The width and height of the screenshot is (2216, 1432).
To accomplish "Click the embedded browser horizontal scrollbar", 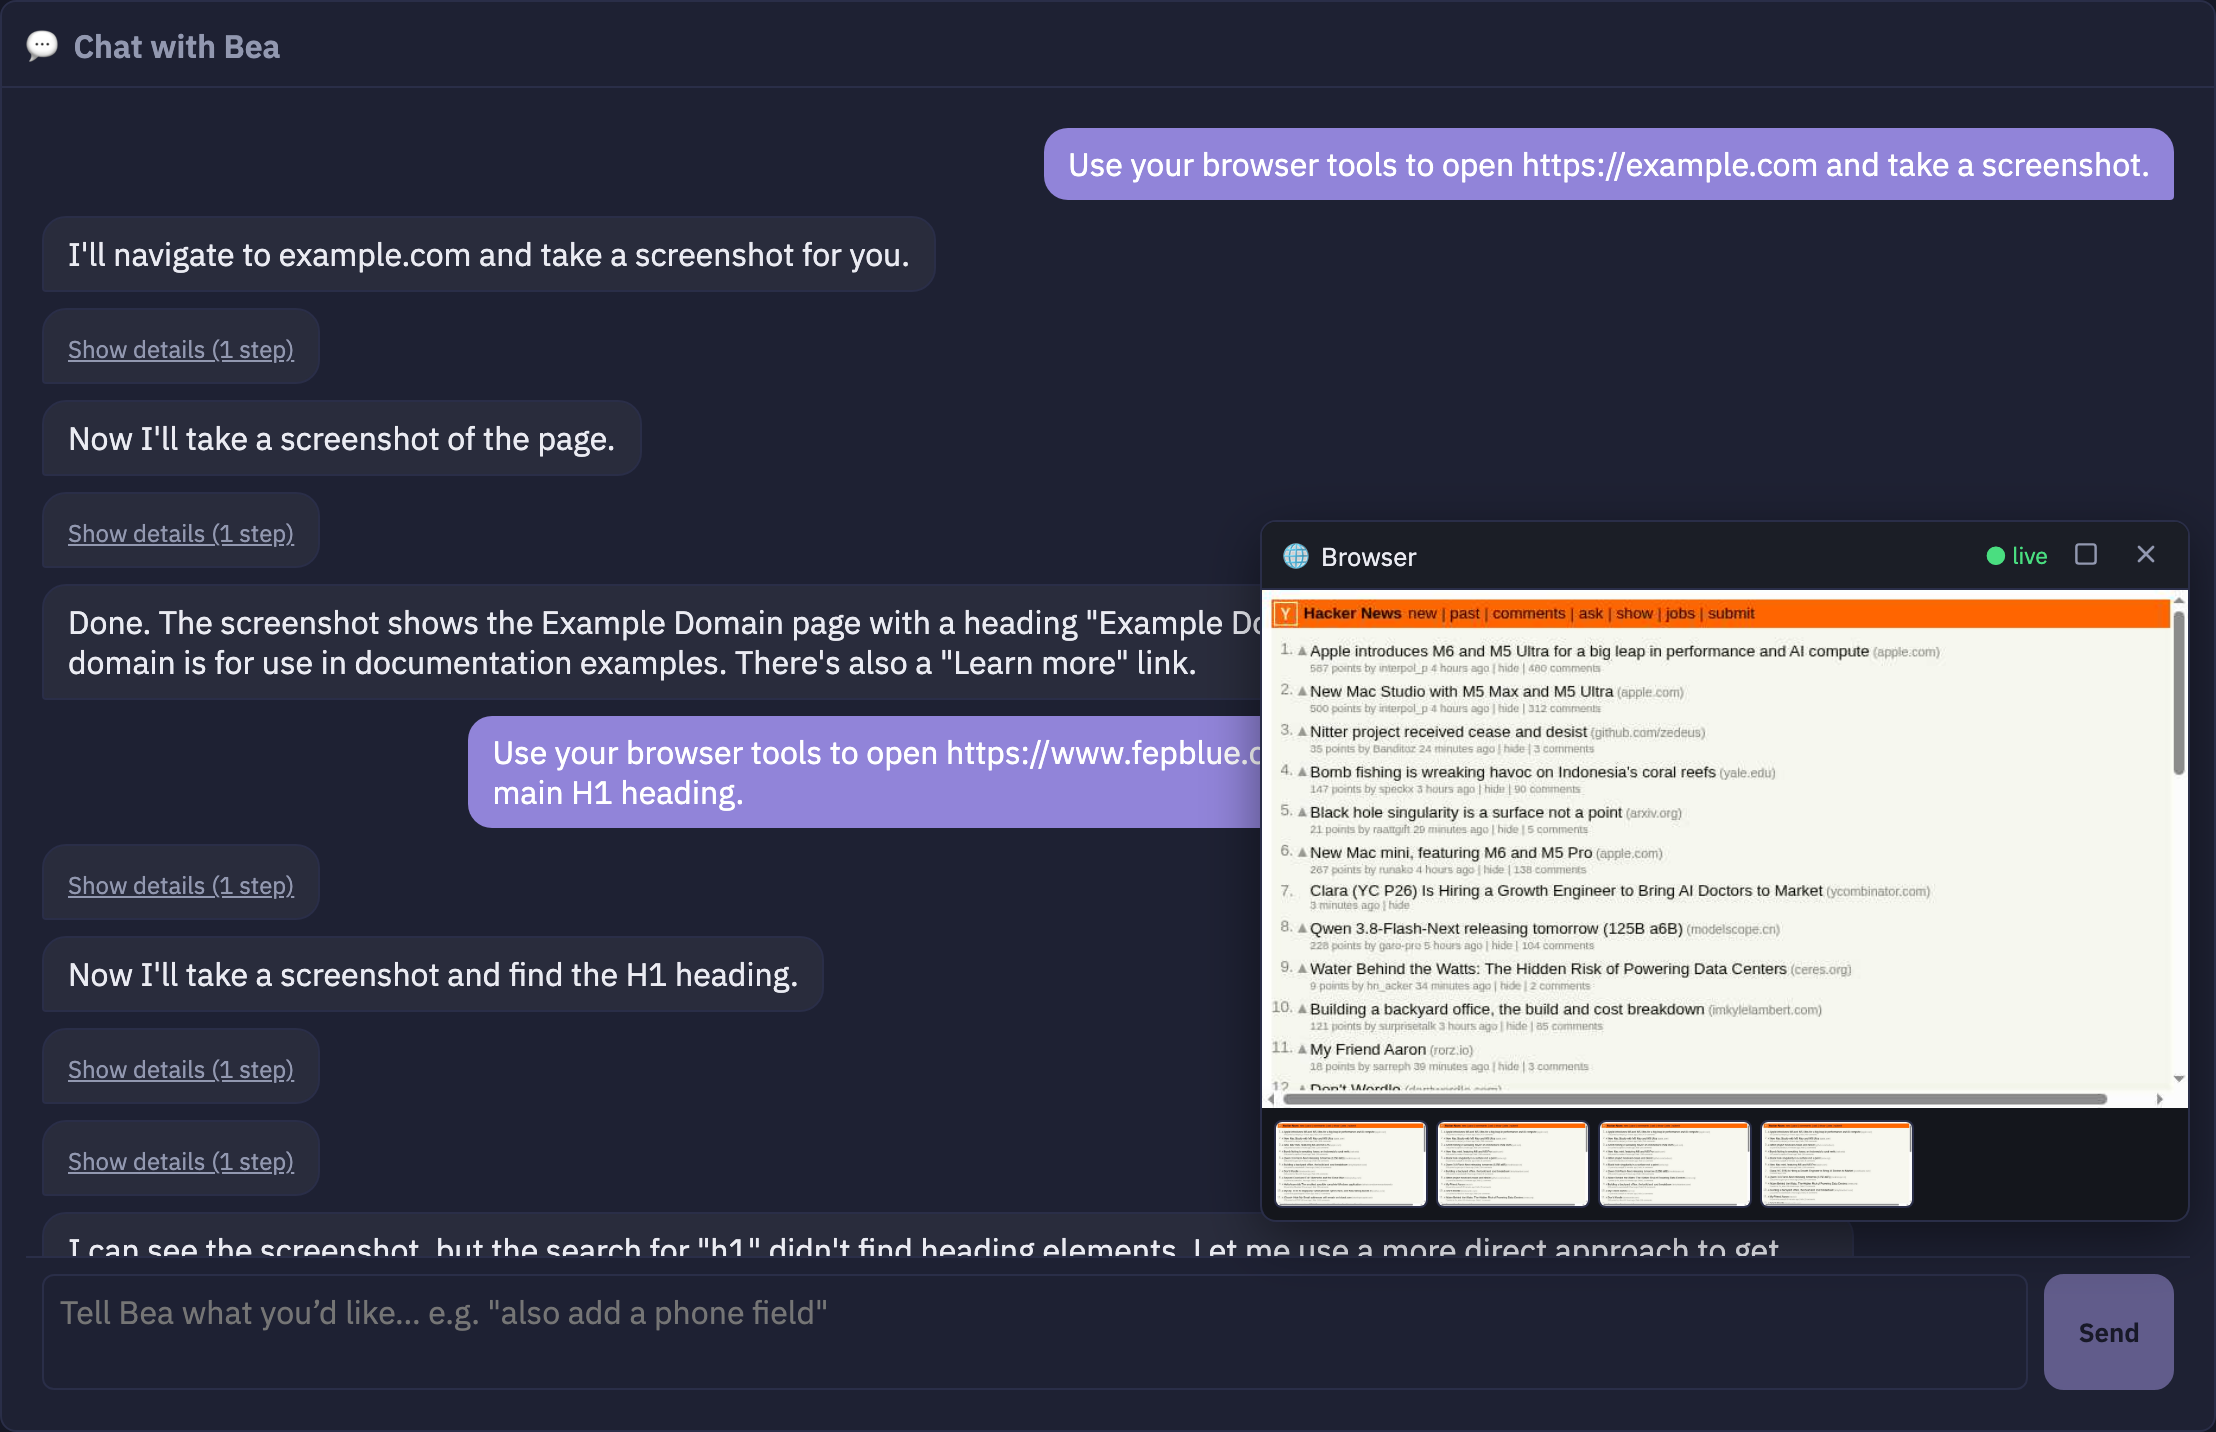I will coord(1694,1099).
